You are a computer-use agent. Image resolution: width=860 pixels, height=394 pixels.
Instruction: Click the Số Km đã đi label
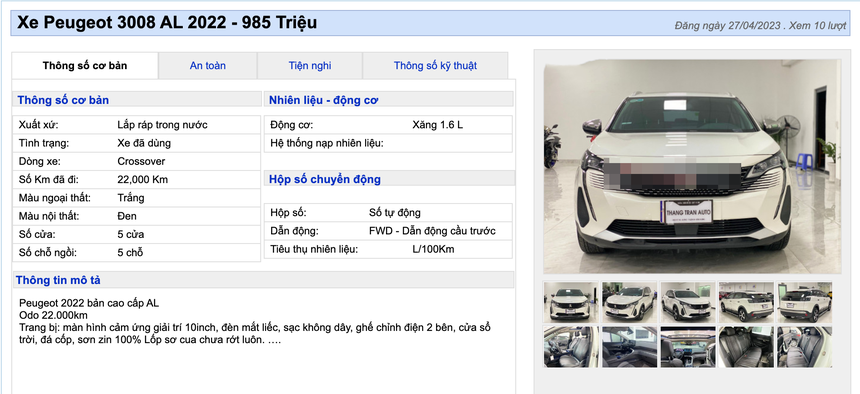(x=49, y=179)
